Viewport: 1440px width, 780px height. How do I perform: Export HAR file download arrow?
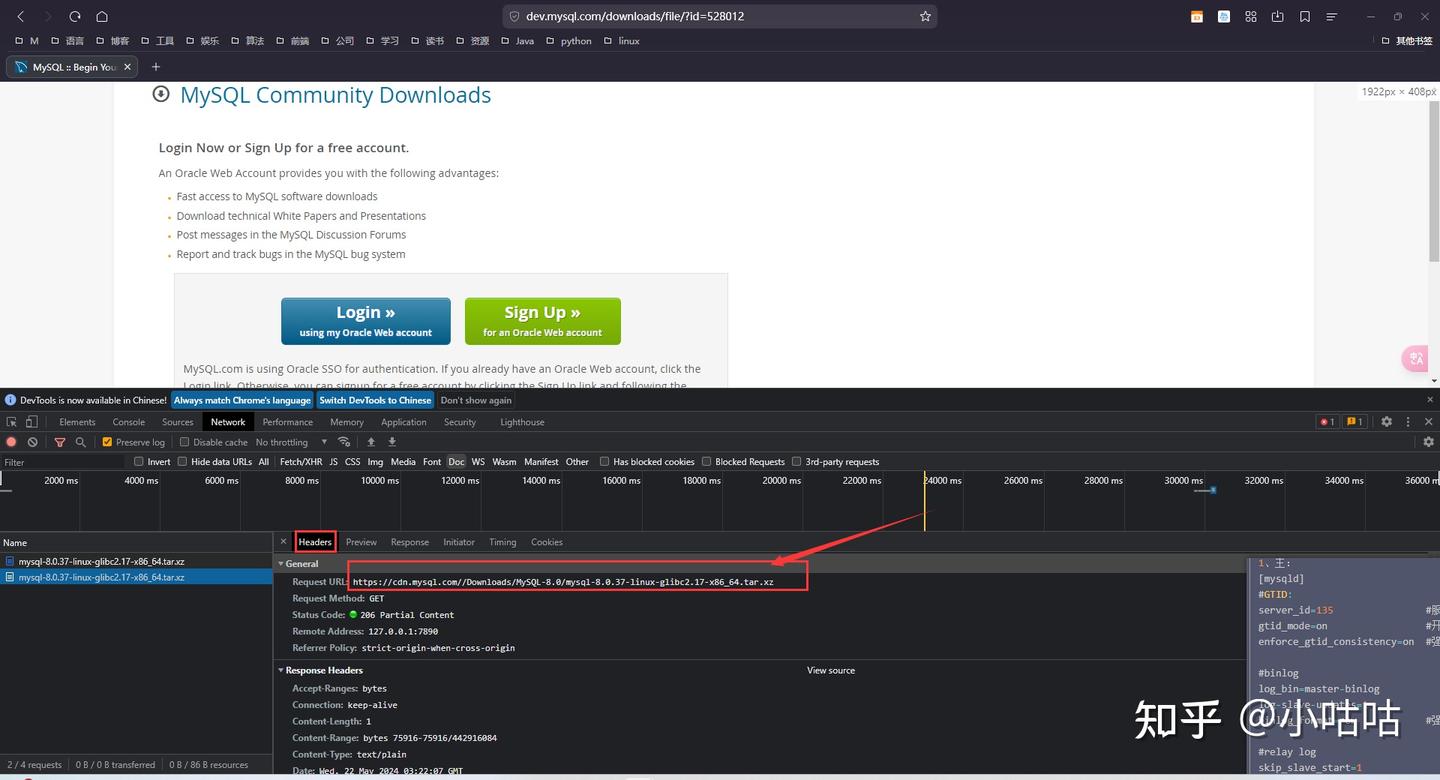click(392, 442)
